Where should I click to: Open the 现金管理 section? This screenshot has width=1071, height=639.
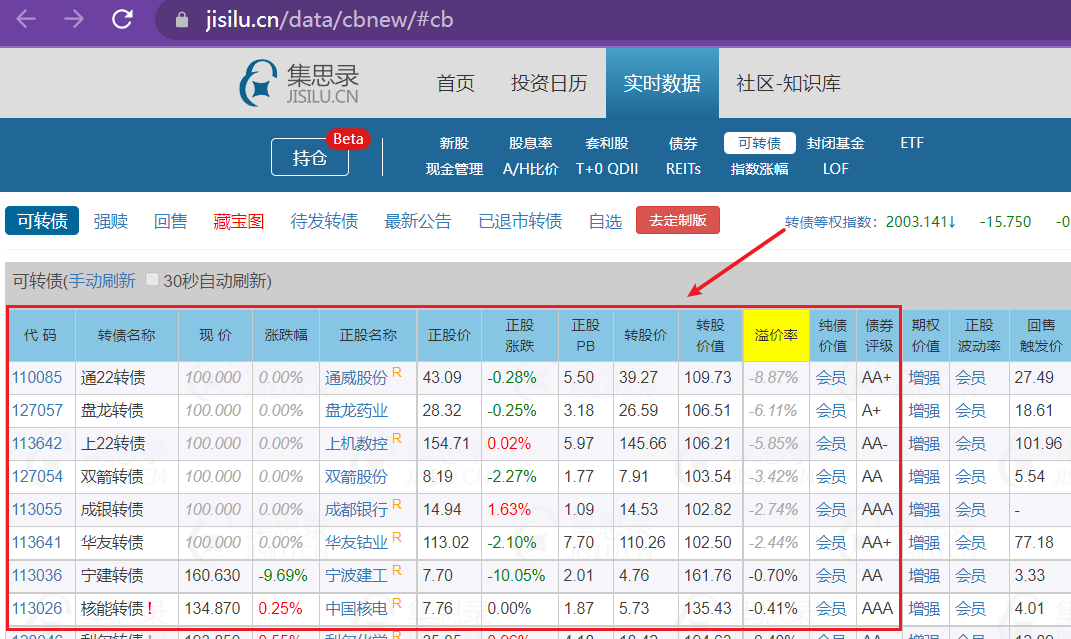(x=454, y=169)
